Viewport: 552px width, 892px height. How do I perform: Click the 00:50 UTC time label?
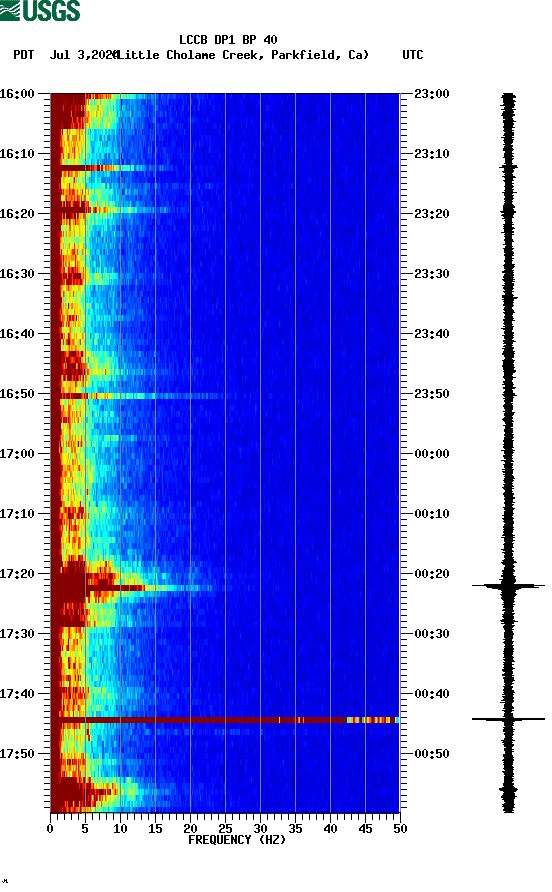tap(432, 754)
